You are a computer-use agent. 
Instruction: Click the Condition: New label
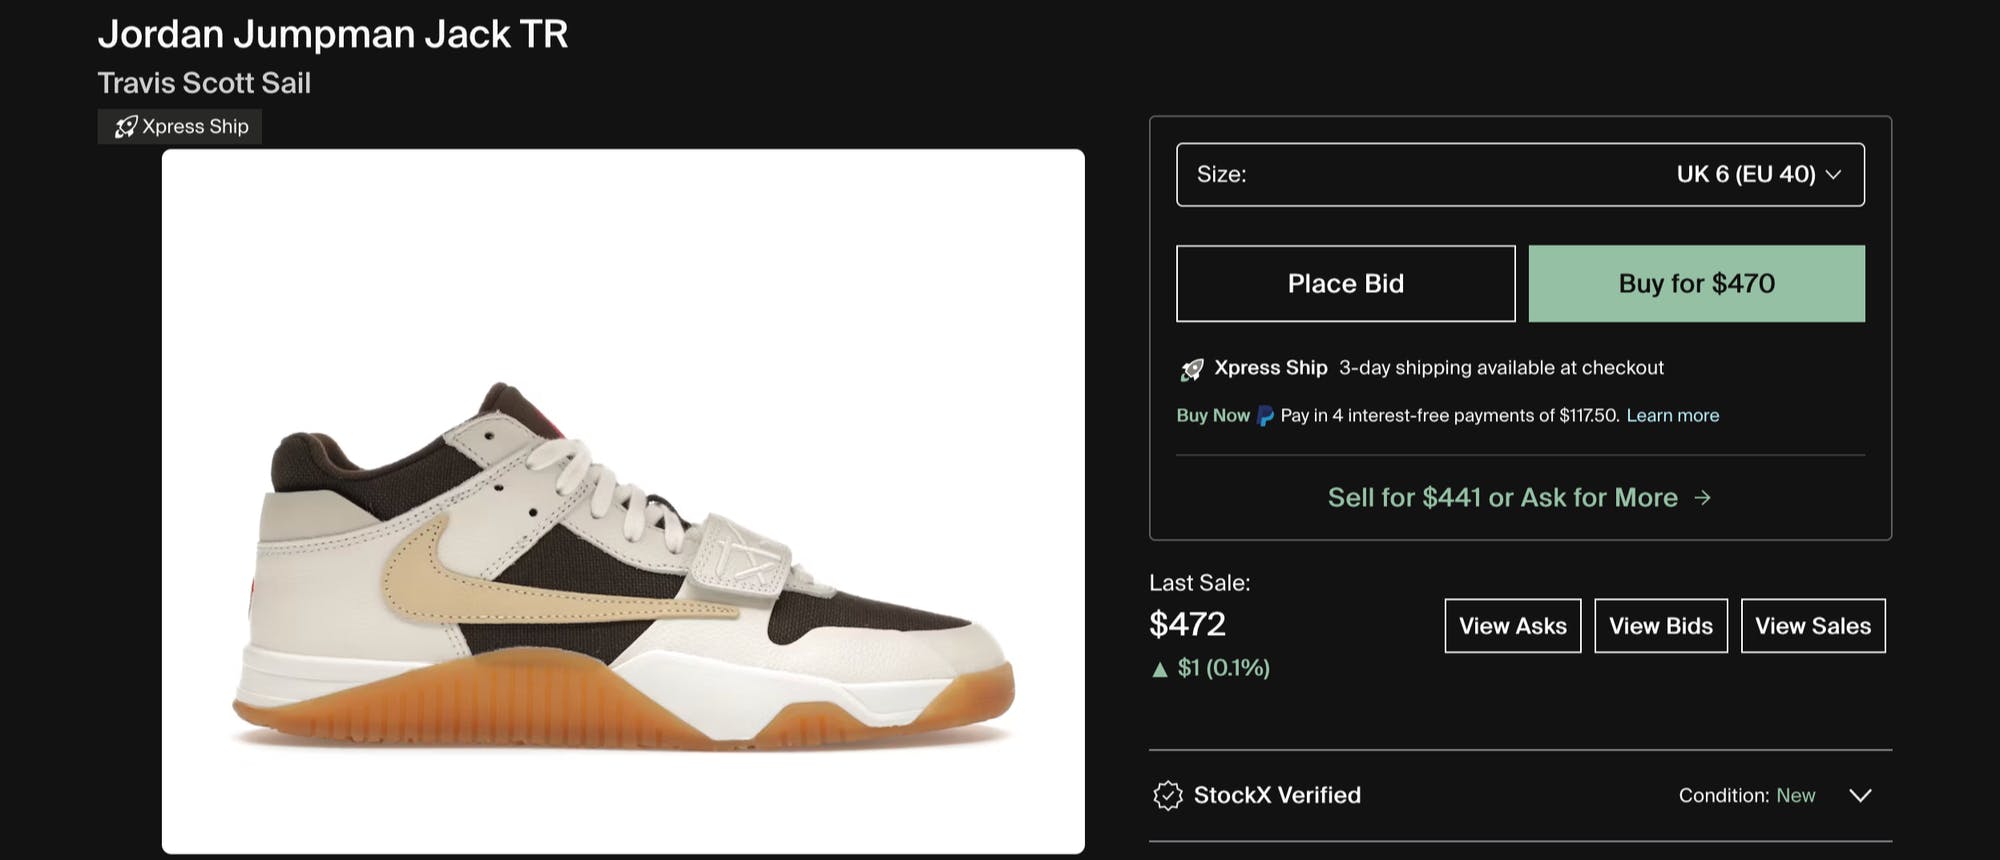1746,795
